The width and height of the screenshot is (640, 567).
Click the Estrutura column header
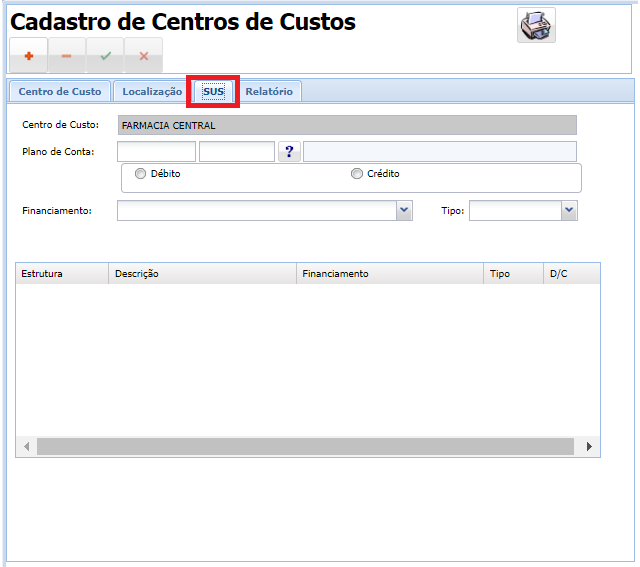coord(61,274)
